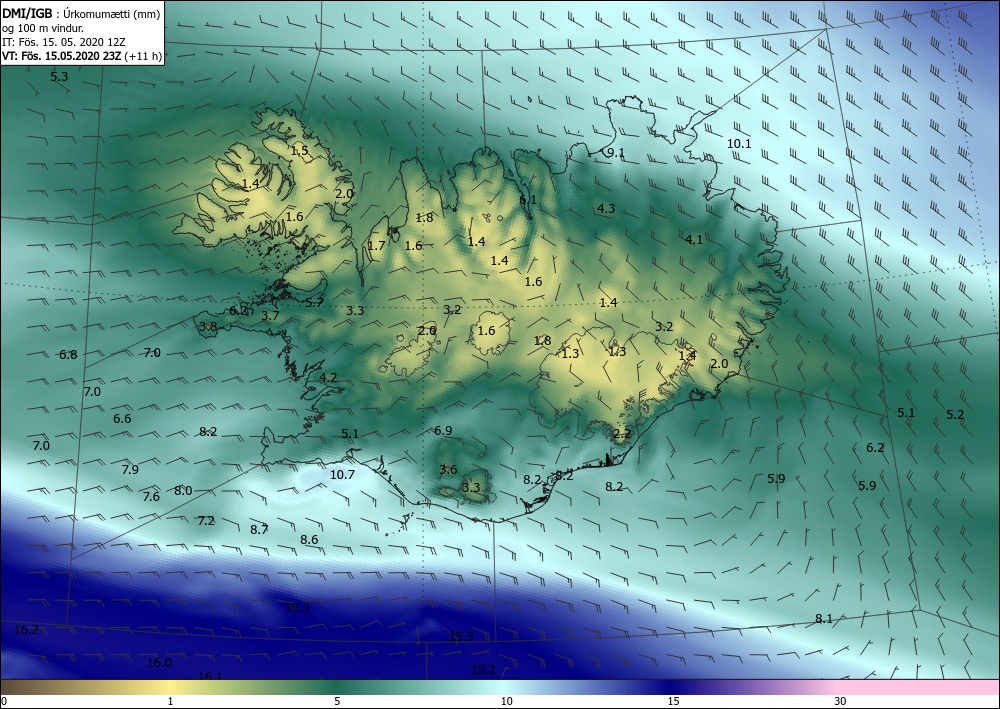
Task: Click the value 1.5 in the Westfjords
Action: [300, 151]
